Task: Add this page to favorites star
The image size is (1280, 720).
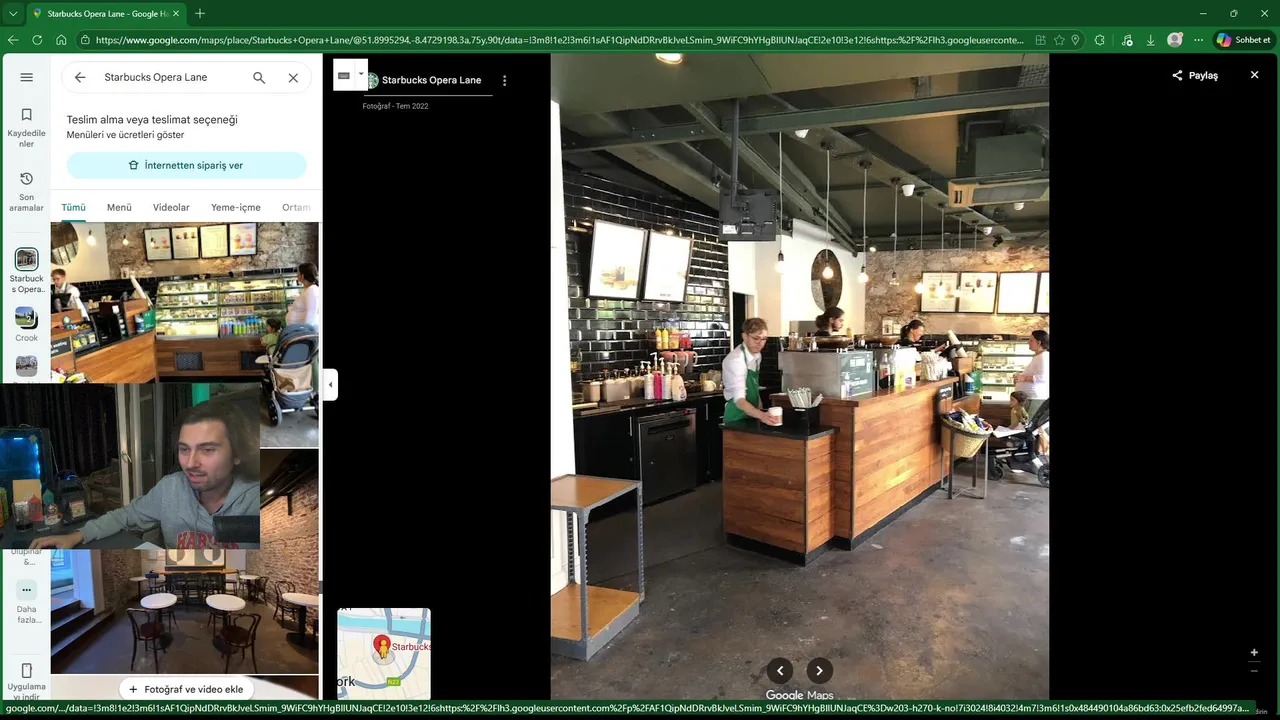Action: coord(1059,40)
